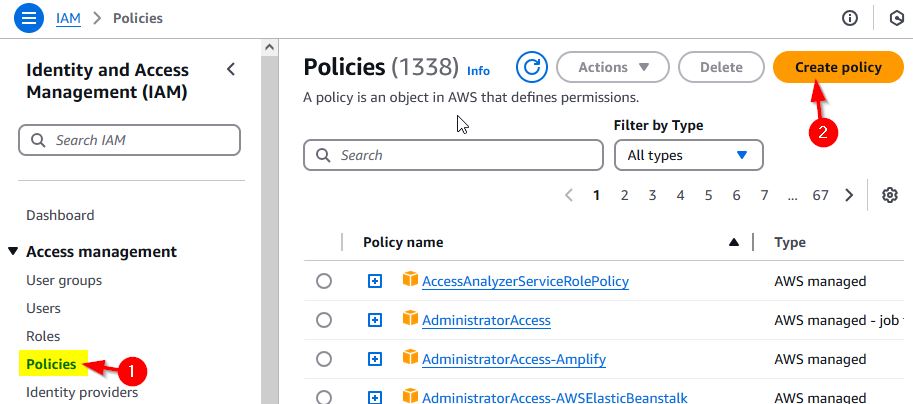Click the next page arrow

point(849,195)
